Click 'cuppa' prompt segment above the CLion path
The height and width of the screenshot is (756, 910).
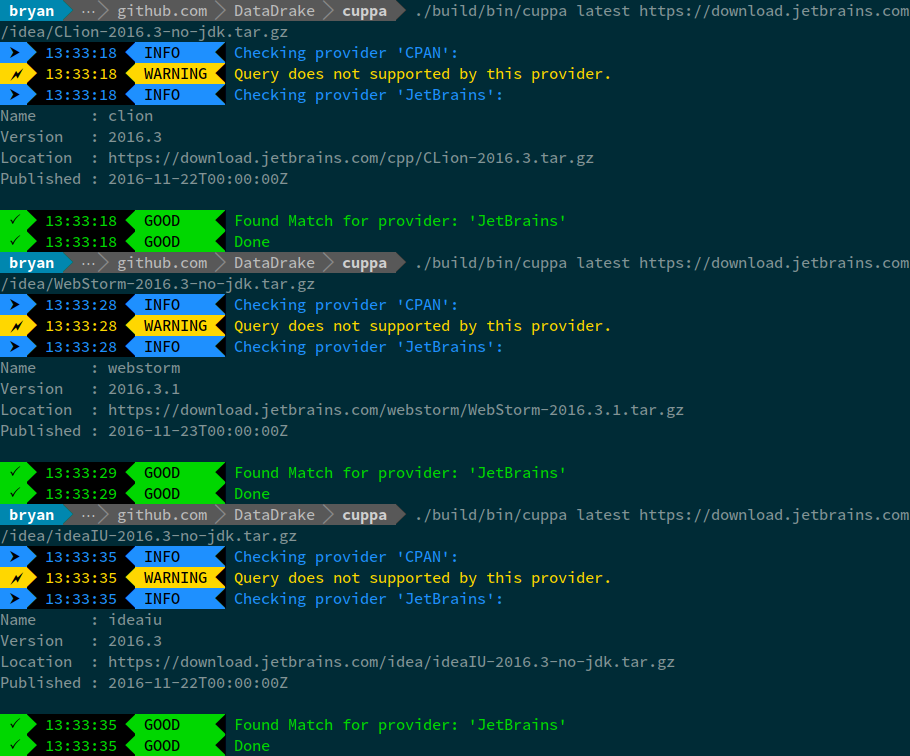pos(364,11)
